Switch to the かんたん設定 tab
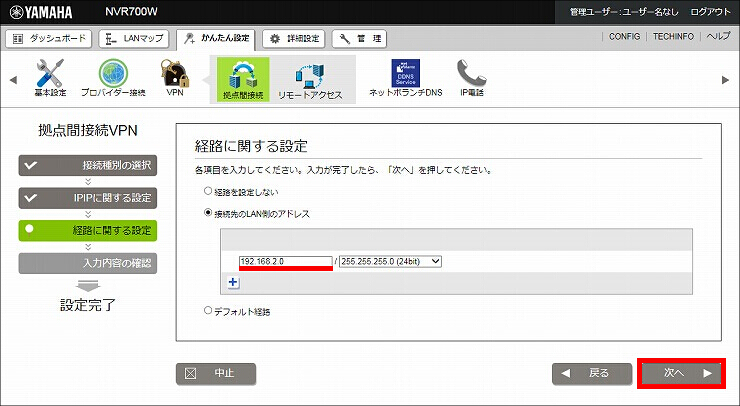Viewport: 740px width, 406px height. coord(216,39)
